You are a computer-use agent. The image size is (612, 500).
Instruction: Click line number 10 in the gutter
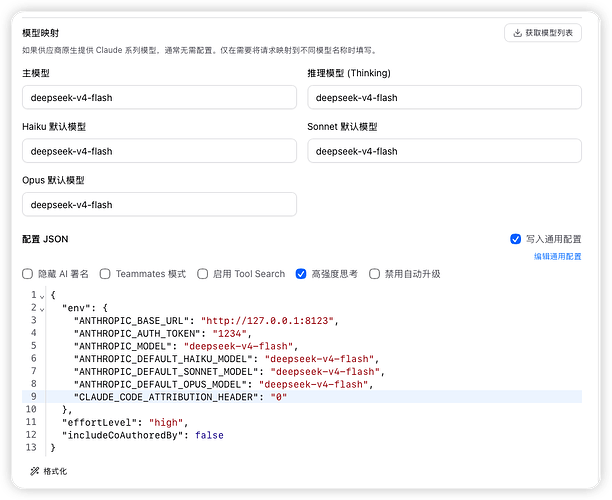point(31,409)
